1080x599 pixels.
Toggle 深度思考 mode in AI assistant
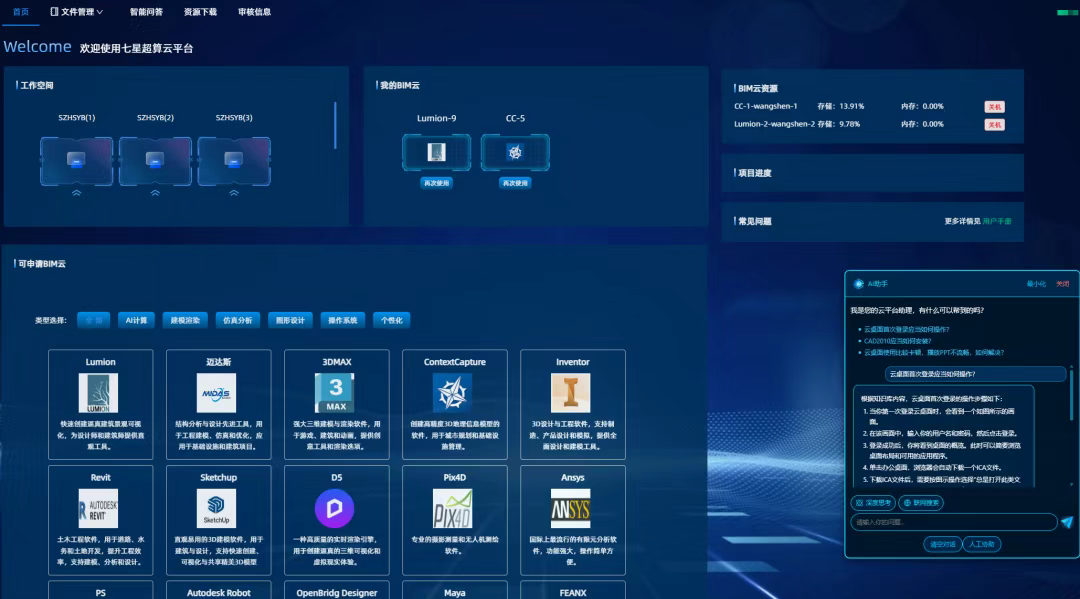click(x=873, y=503)
